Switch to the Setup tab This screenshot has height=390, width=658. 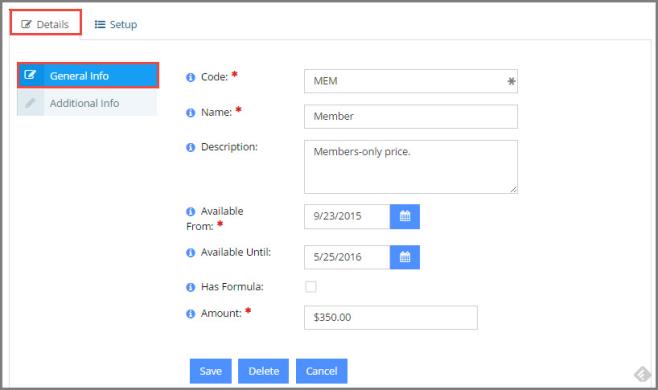click(116, 24)
